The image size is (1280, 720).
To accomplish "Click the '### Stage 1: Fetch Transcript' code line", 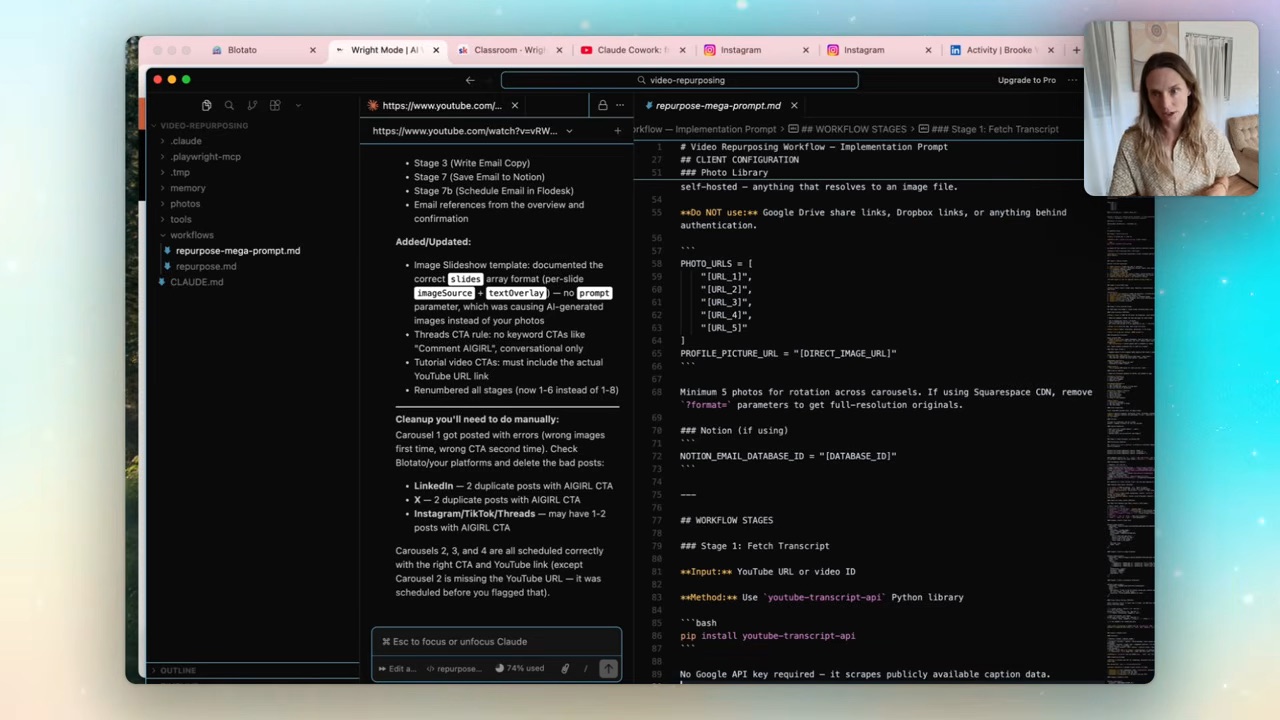I will [755, 546].
